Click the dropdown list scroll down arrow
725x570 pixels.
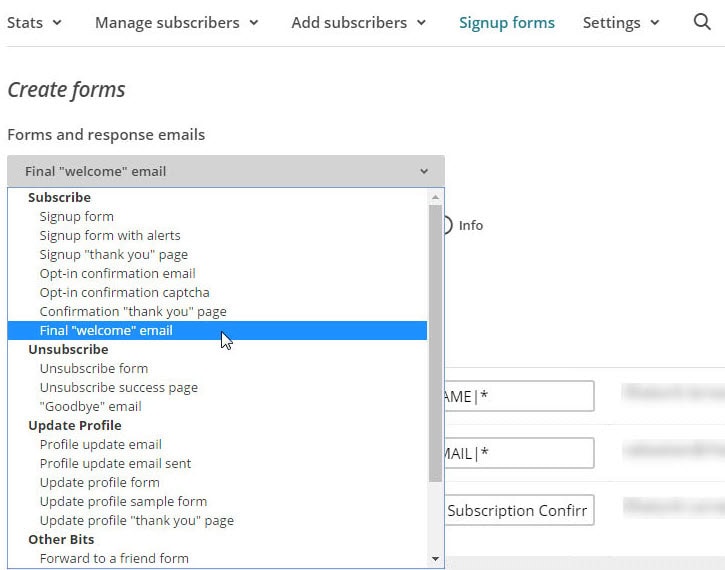click(x=435, y=559)
